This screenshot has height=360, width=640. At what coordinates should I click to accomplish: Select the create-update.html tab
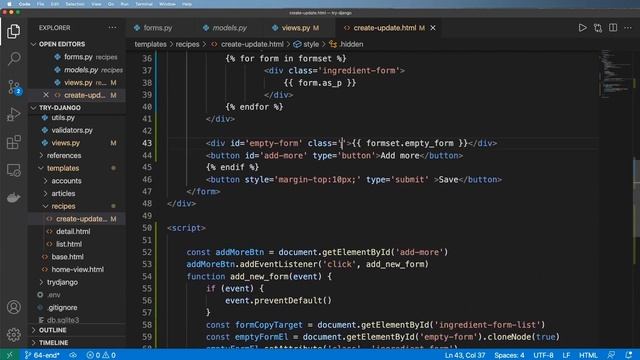[x=384, y=28]
